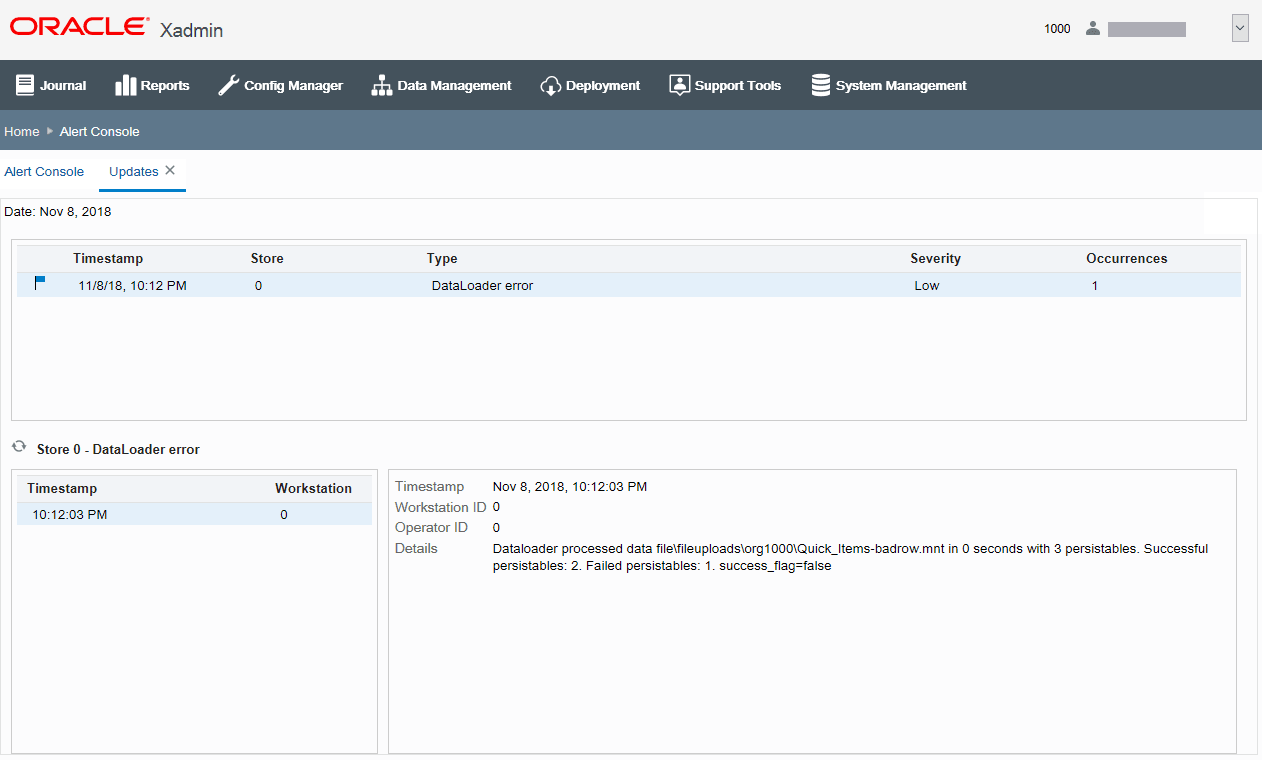1262x760 pixels.
Task: Click the 'Store 0 - DataLoader error' heading
Action: tap(118, 449)
